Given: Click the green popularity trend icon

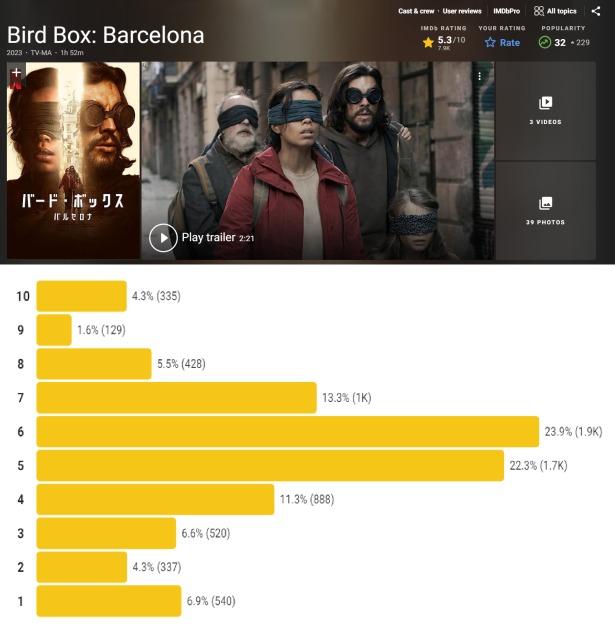Looking at the screenshot, I should pyautogui.click(x=545, y=43).
